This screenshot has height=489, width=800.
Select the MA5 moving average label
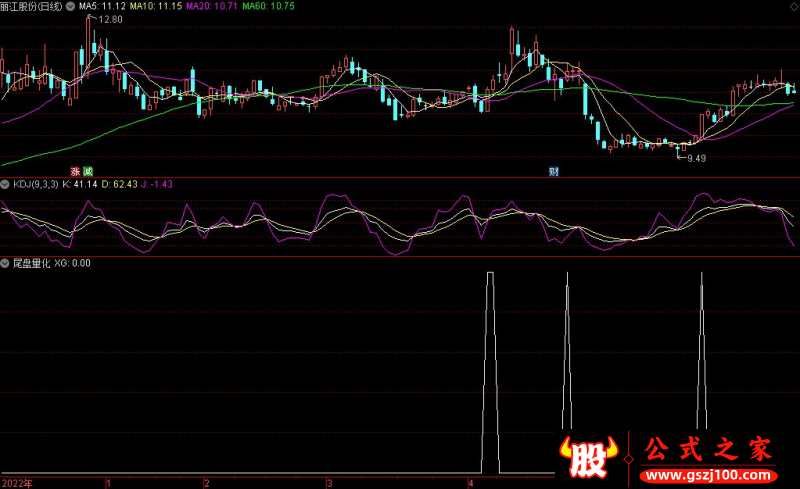coord(101,6)
